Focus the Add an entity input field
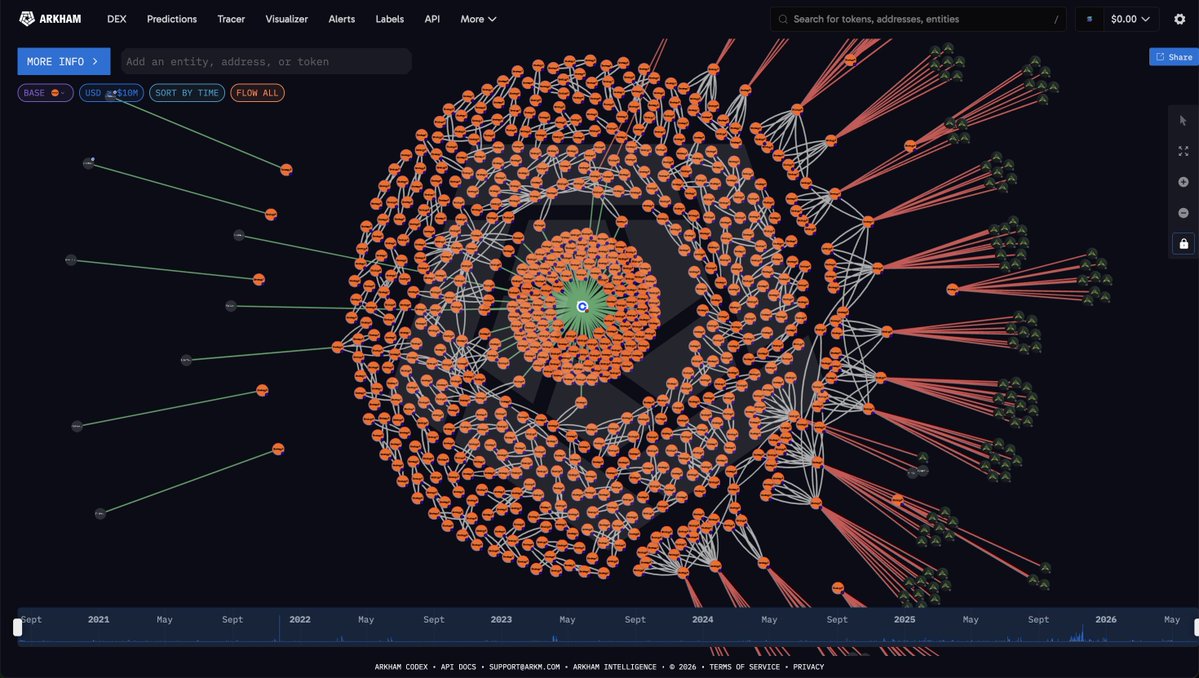1199x678 pixels. (266, 61)
